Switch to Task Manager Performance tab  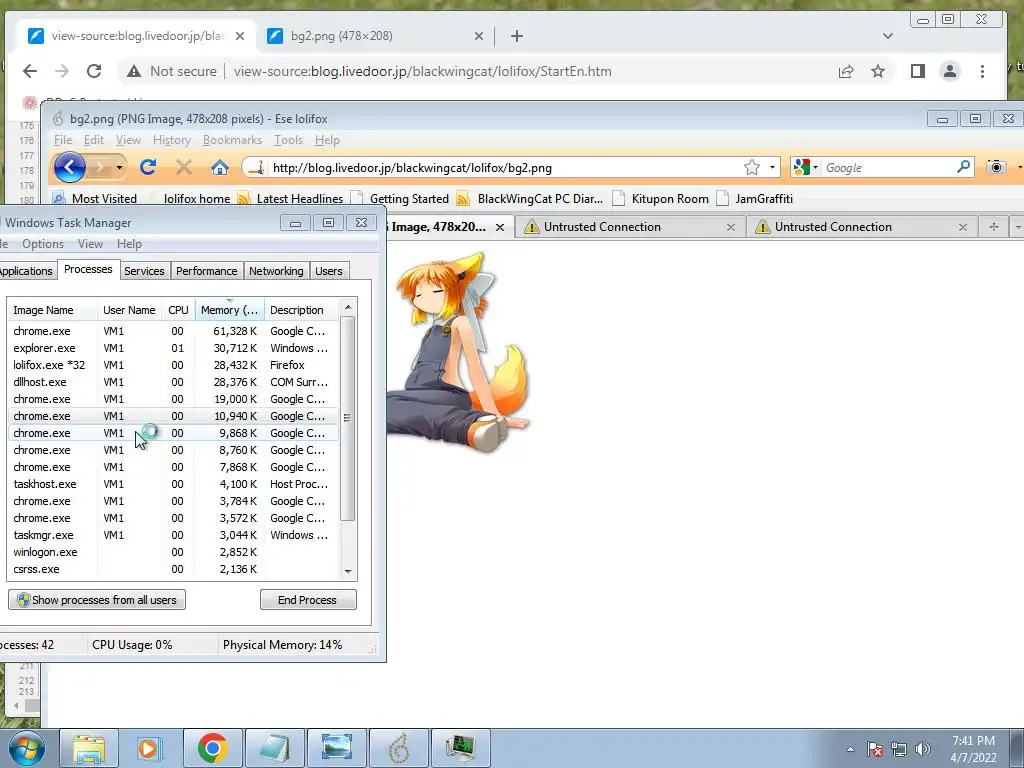[206, 271]
